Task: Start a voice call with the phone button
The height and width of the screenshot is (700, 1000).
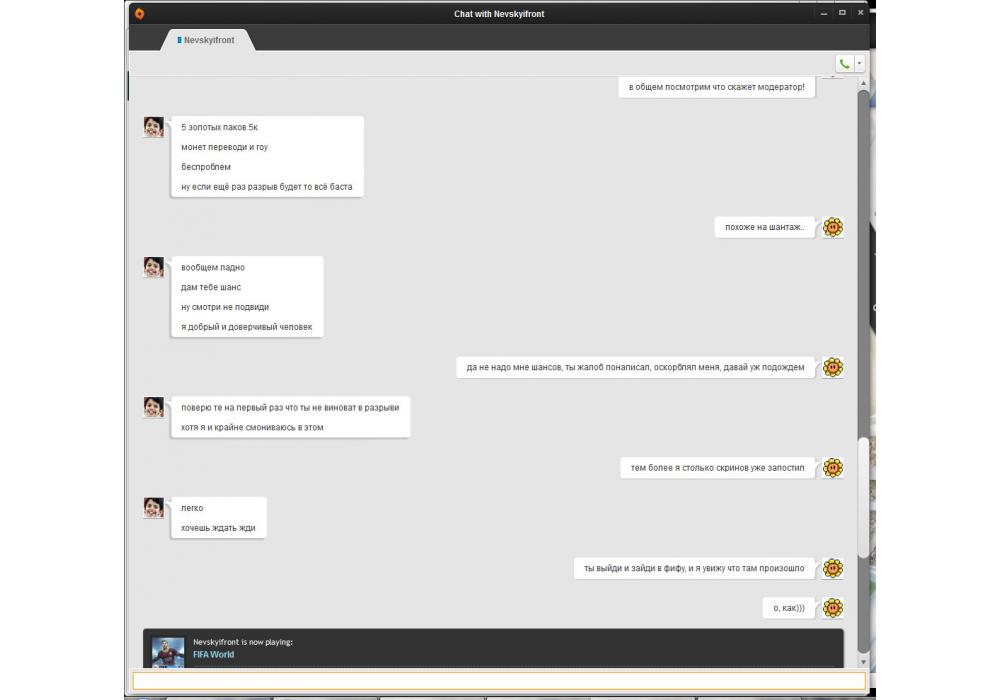Action: 845,64
